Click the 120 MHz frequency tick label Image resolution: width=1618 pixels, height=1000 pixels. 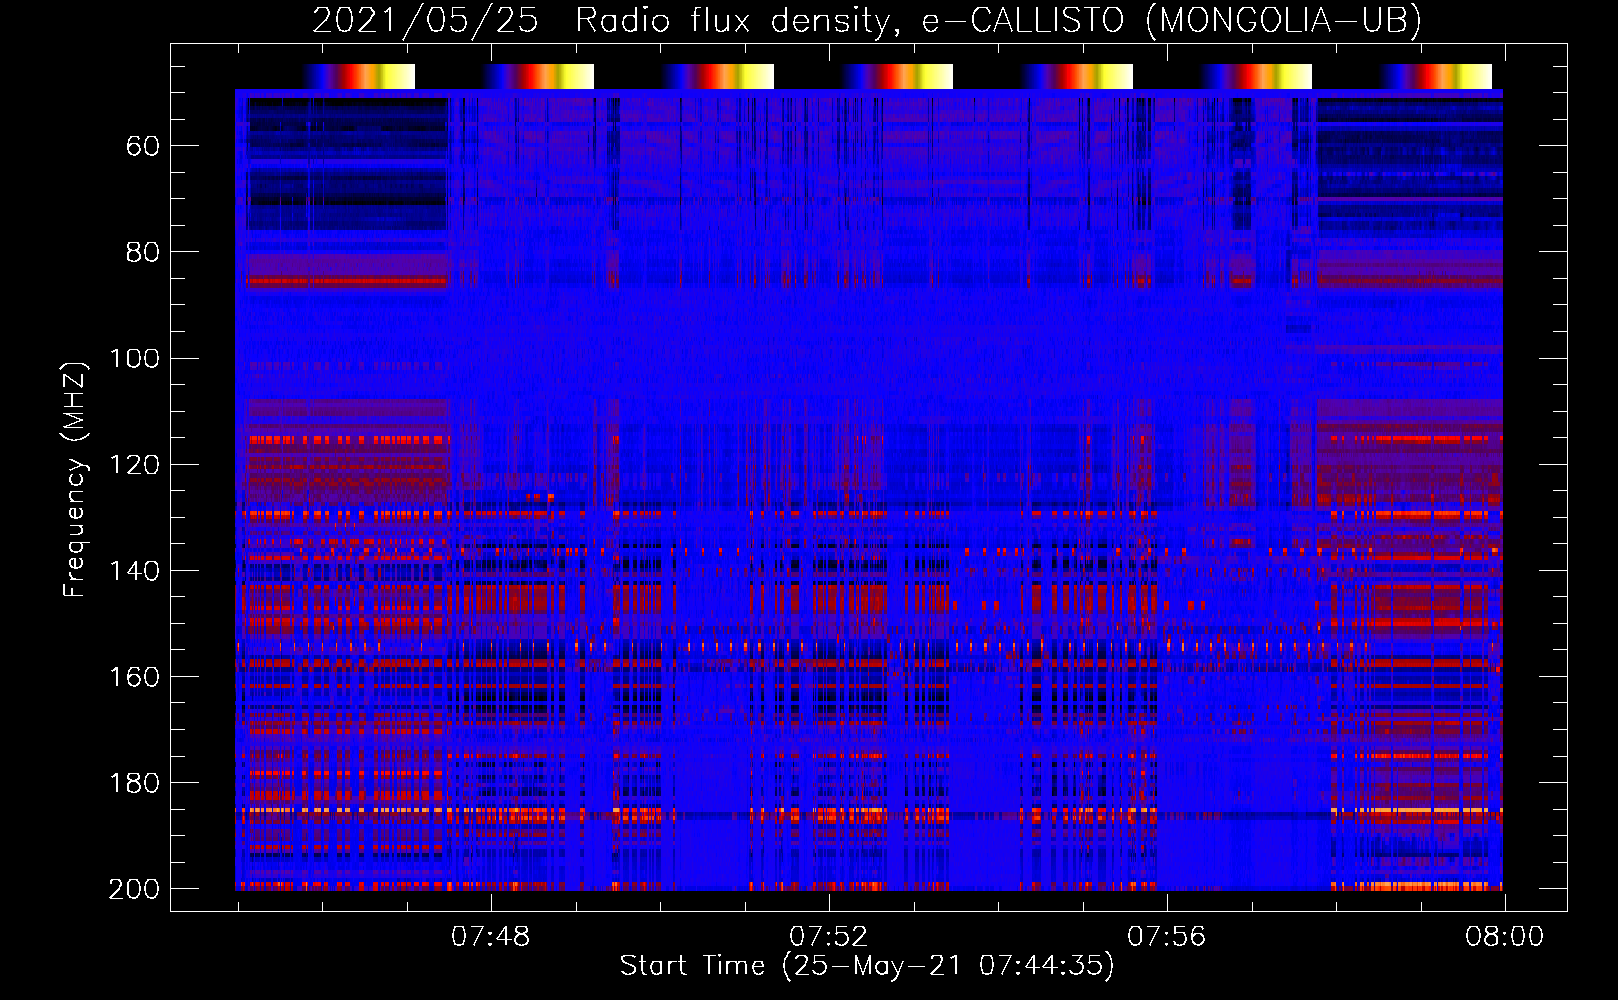click(x=135, y=465)
